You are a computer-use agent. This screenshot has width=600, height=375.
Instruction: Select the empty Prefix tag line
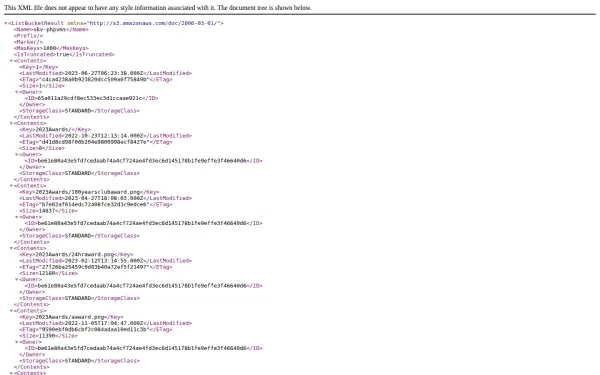[28, 36]
